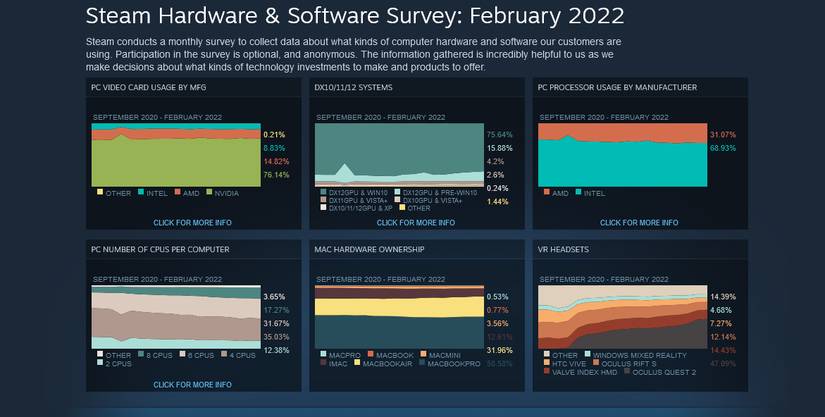
Task: Click the 1.44% value in DX systems panel
Action: 497,201
